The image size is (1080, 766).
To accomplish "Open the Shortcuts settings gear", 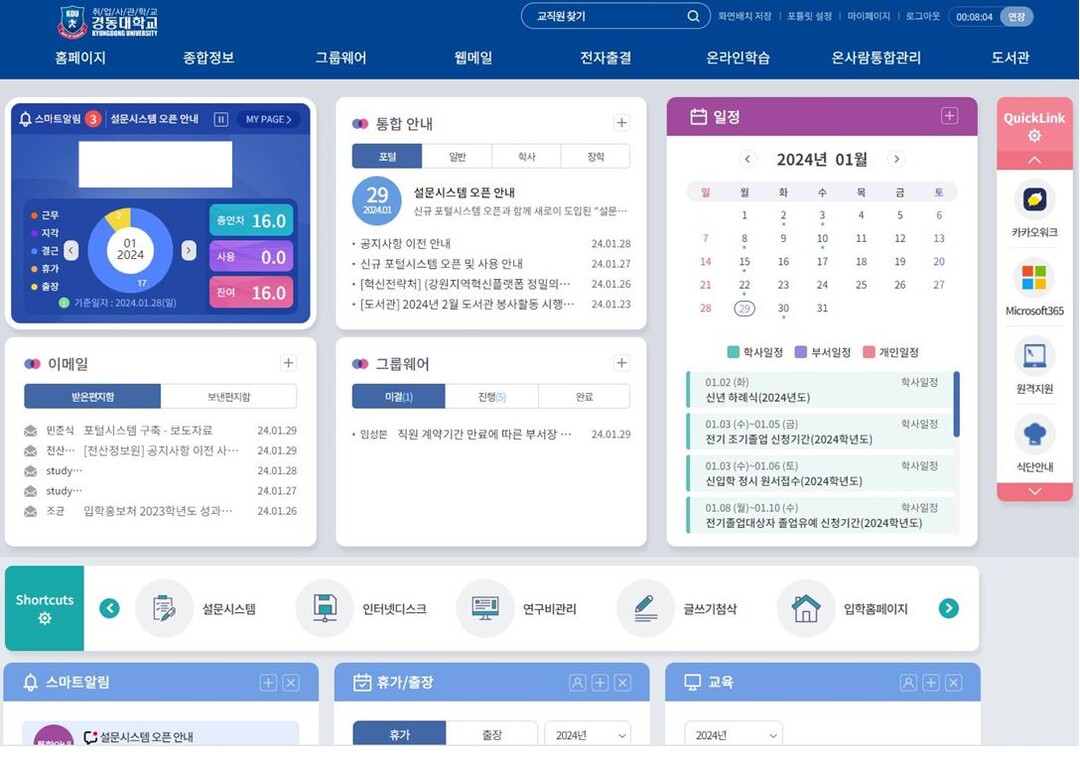I will coord(44,619).
